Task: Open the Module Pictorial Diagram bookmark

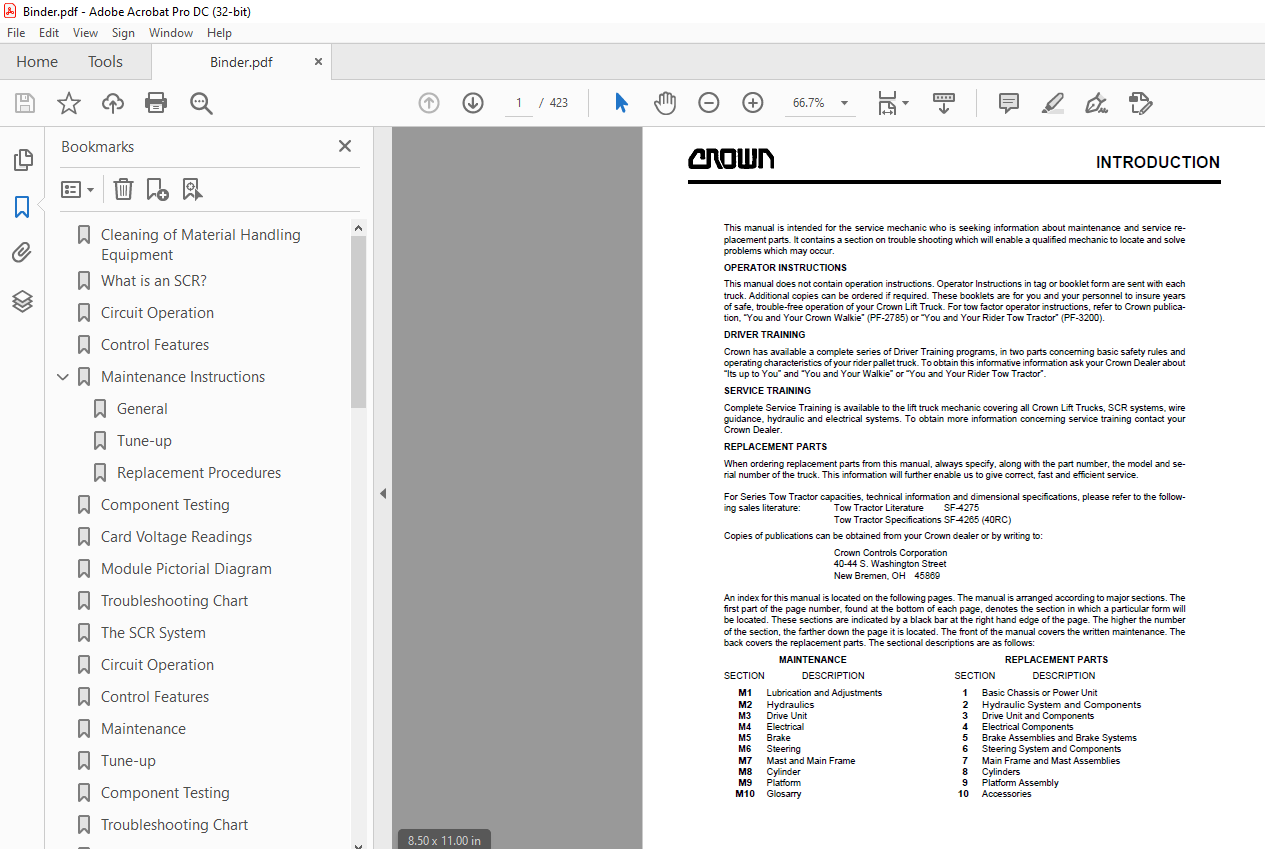Action: tap(186, 569)
